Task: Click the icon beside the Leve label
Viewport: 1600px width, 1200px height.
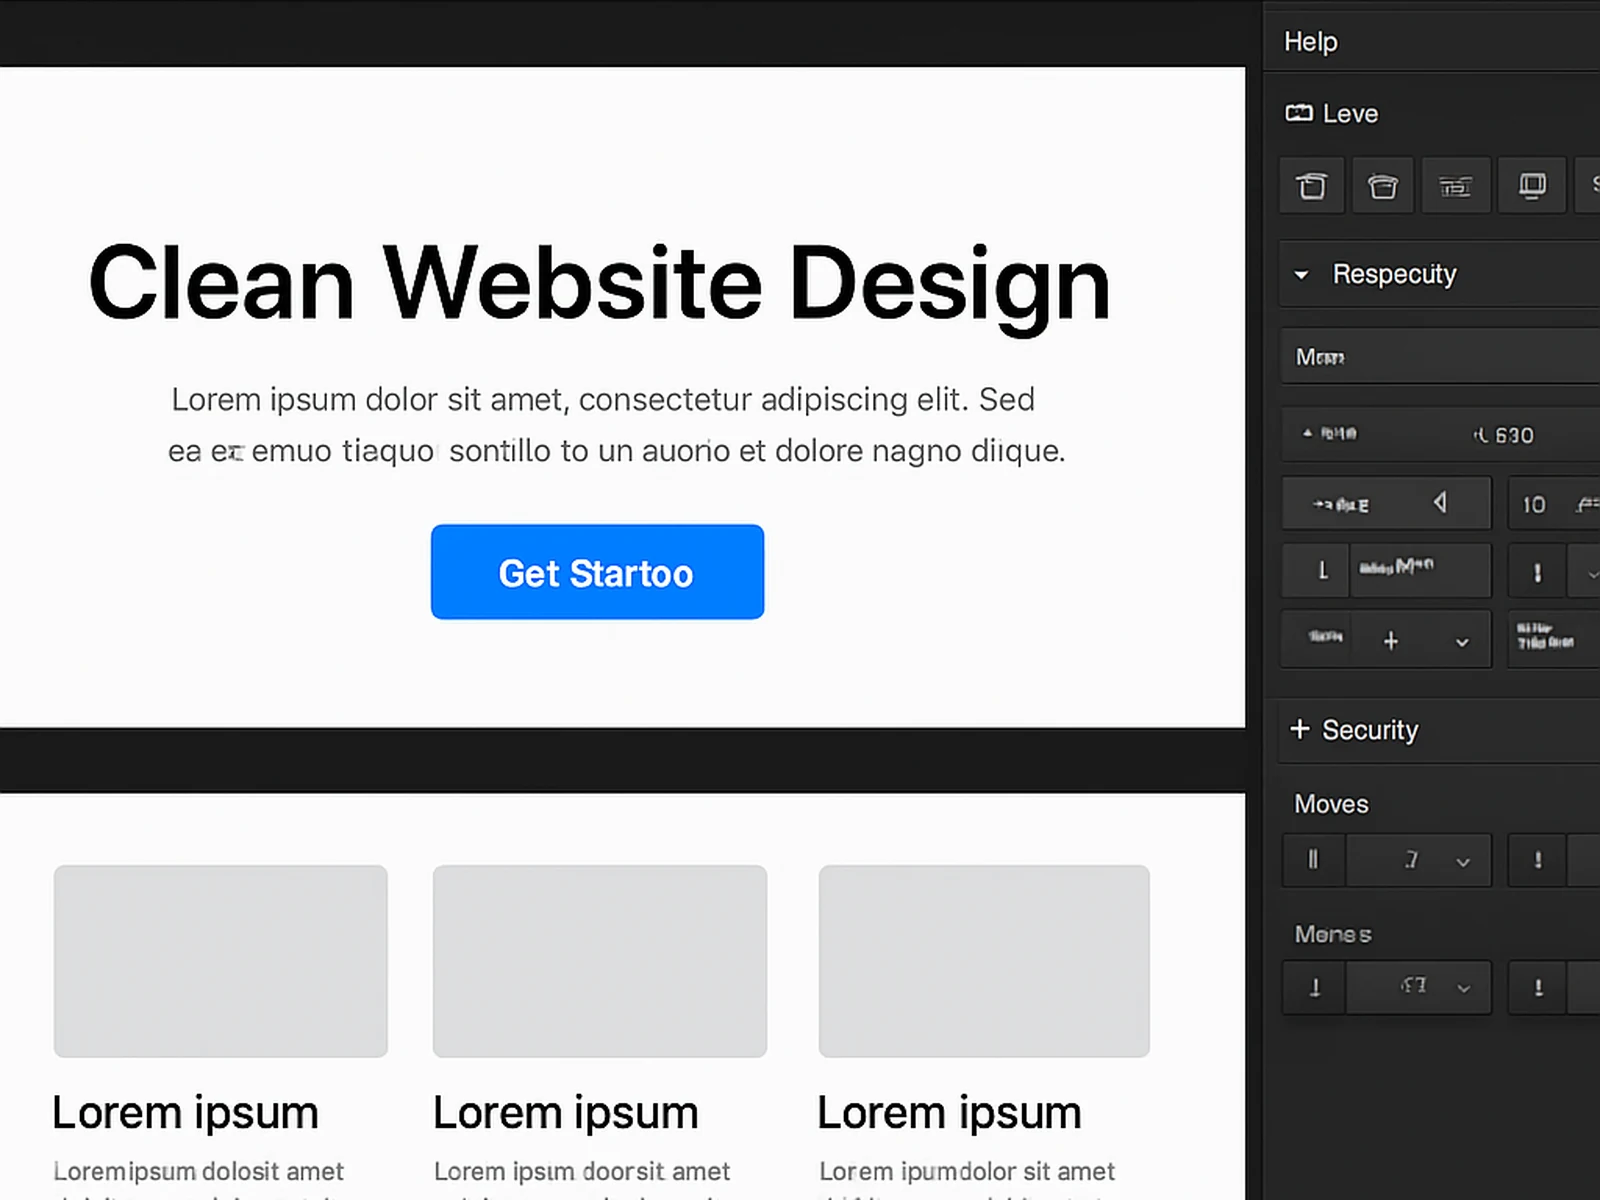Action: pyautogui.click(x=1299, y=113)
